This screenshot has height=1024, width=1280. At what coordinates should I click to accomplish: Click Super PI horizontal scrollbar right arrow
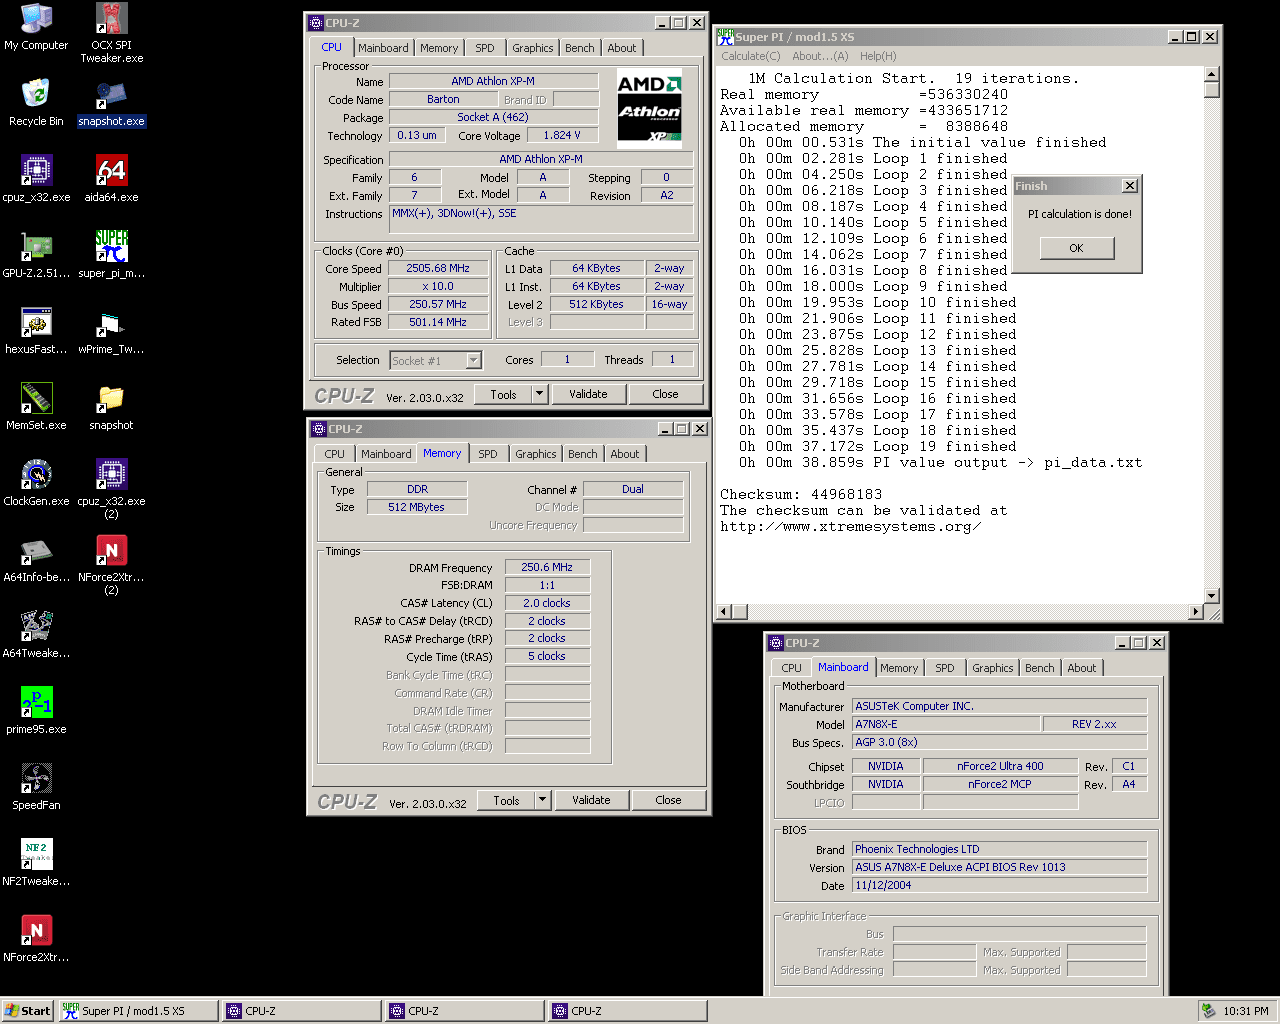click(x=1195, y=612)
